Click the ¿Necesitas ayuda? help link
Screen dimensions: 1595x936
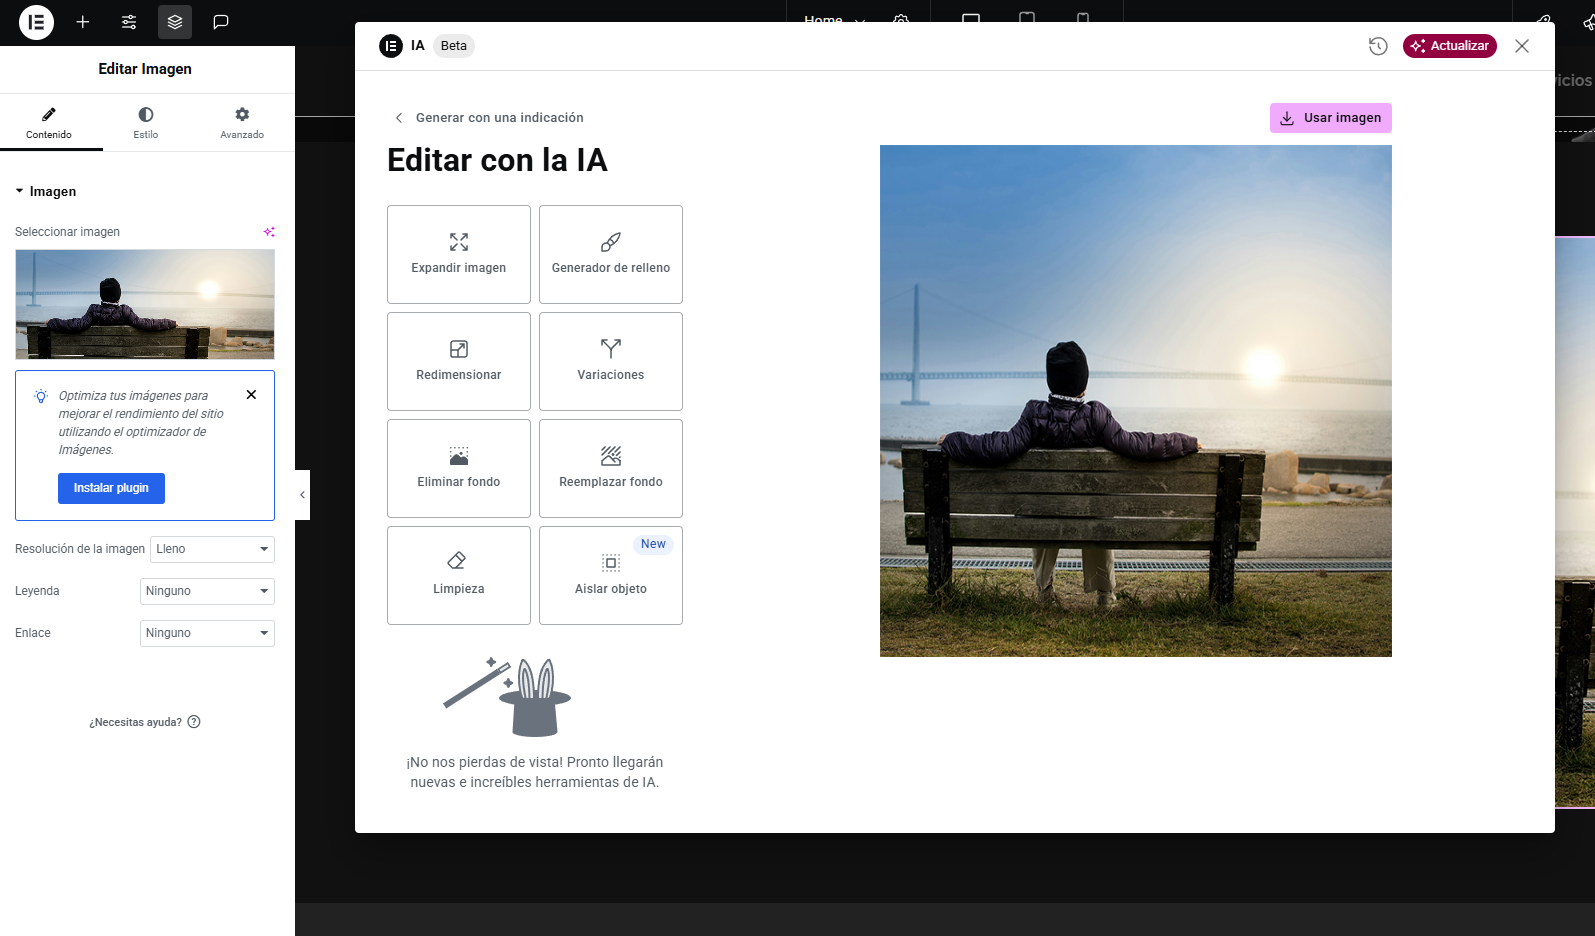click(145, 722)
